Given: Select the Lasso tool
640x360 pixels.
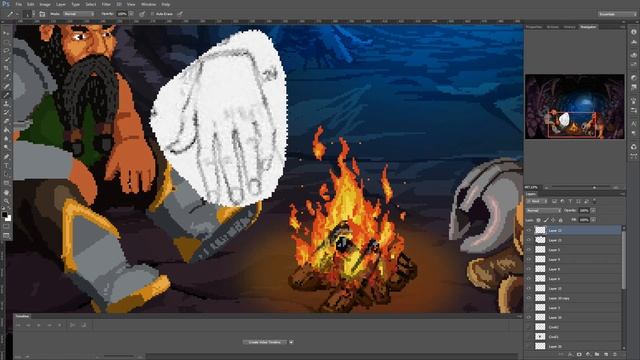Looking at the screenshot, I should click(6, 51).
